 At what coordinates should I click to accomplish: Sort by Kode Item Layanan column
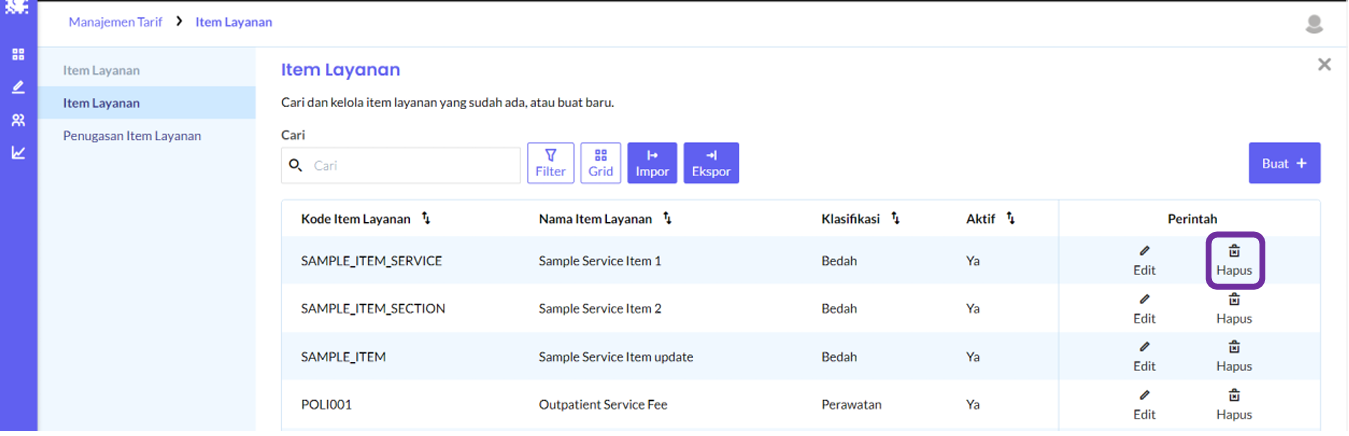click(426, 218)
